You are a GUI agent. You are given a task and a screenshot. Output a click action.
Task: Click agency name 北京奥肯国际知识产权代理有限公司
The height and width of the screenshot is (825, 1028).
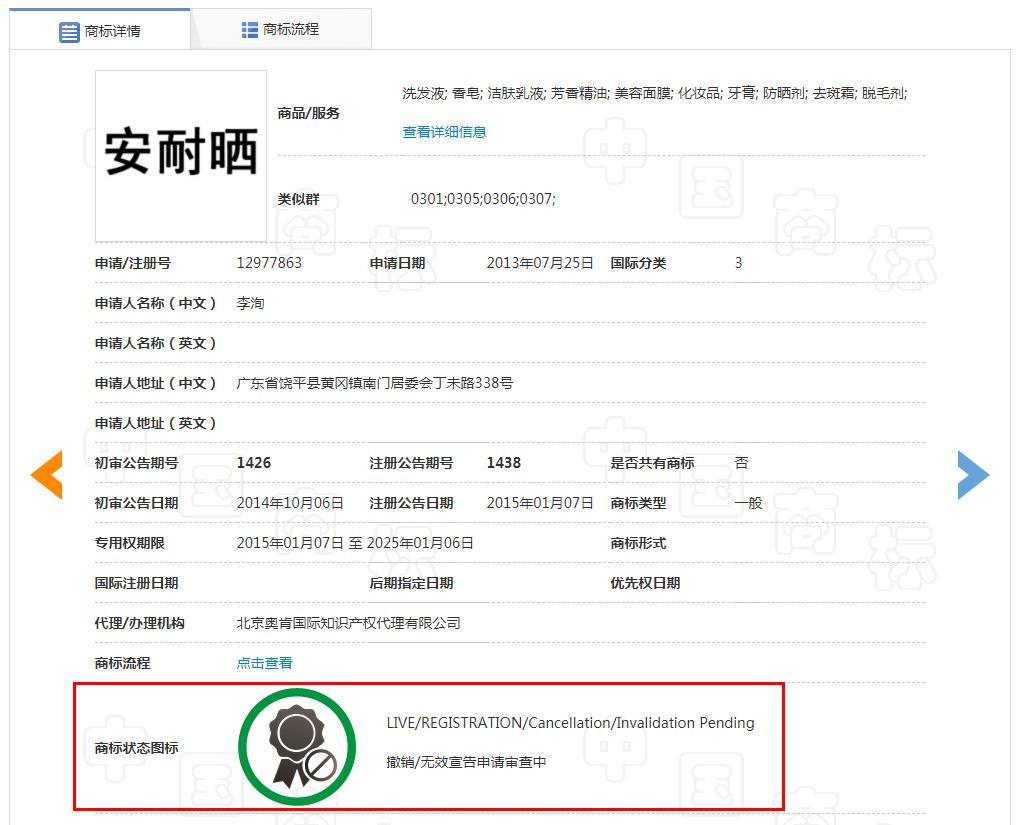348,623
